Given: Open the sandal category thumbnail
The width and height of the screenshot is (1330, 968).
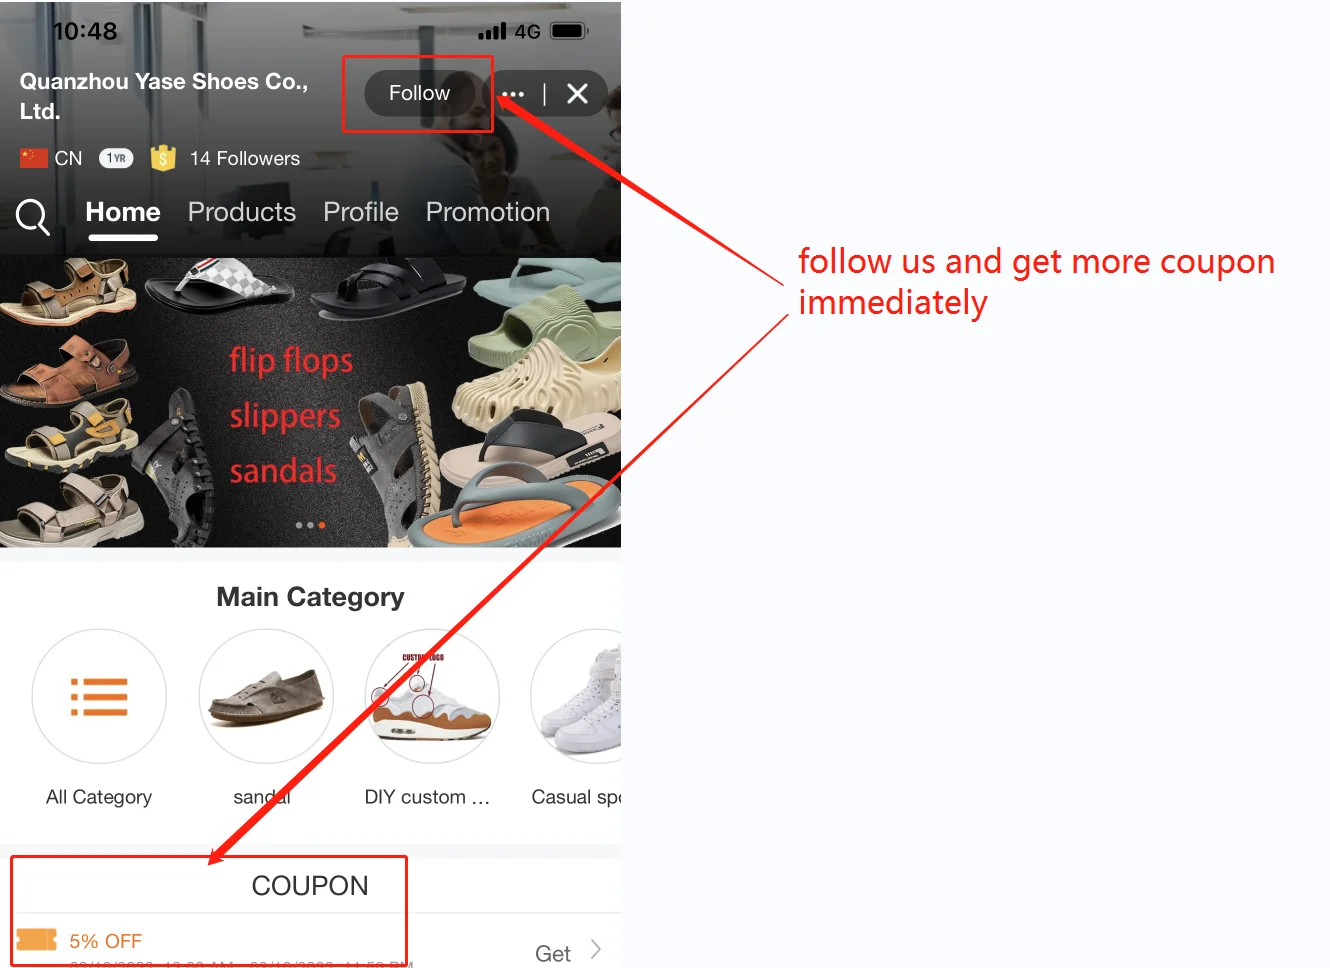Looking at the screenshot, I should (x=266, y=697).
